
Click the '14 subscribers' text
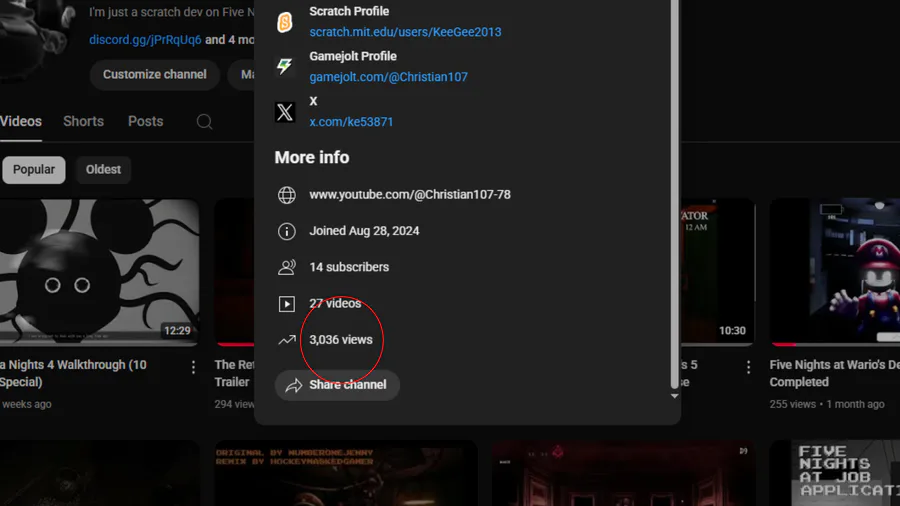[349, 267]
